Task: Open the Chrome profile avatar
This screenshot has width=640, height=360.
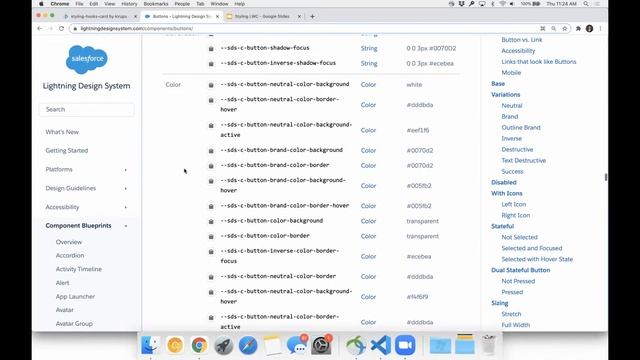Action: point(589,29)
